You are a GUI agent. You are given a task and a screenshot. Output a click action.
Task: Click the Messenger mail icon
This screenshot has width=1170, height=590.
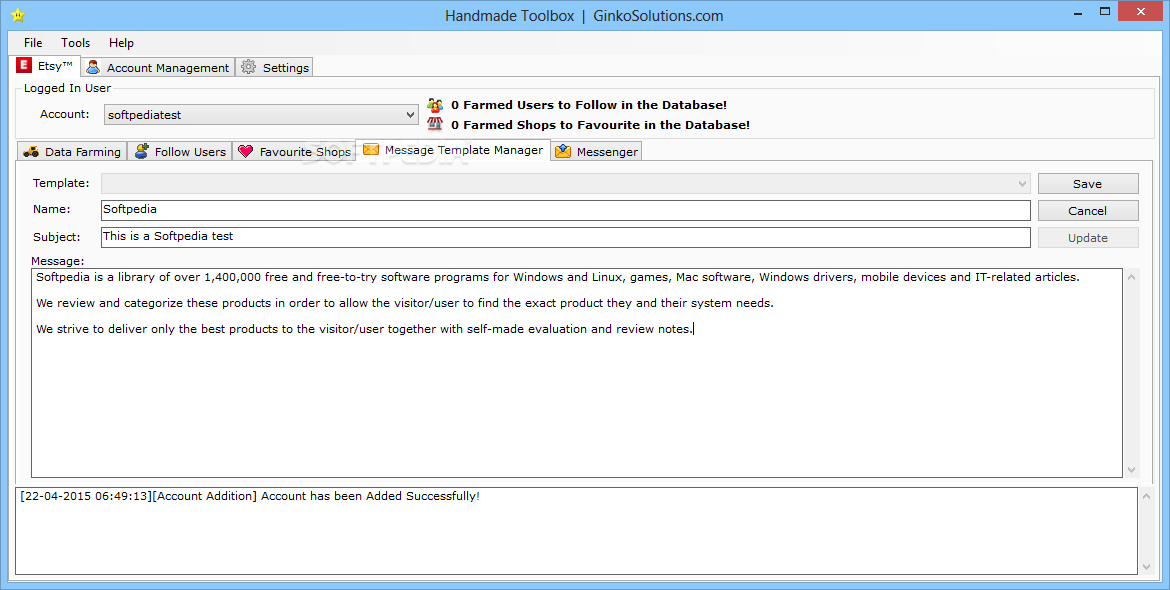click(x=563, y=151)
